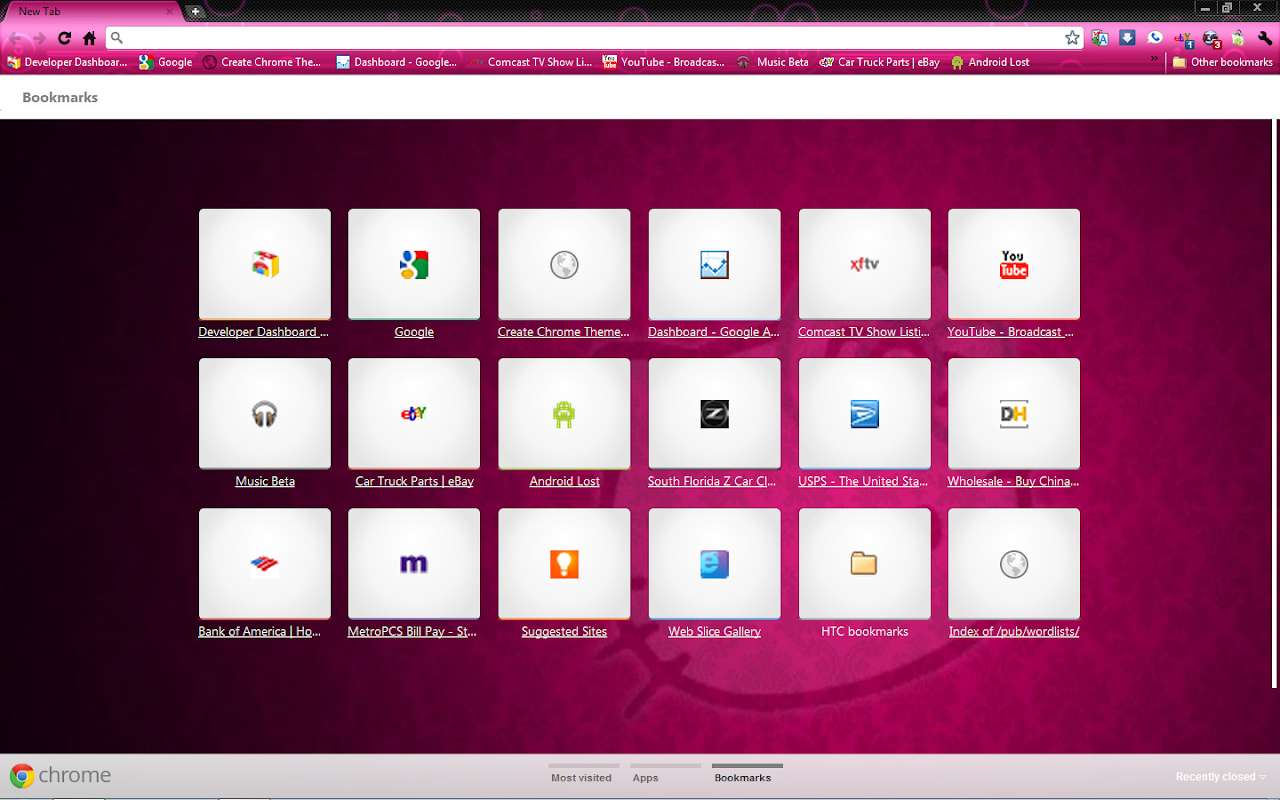Viewport: 1280px width, 800px height.
Task: Click the Google logo tile
Action: [x=414, y=264]
